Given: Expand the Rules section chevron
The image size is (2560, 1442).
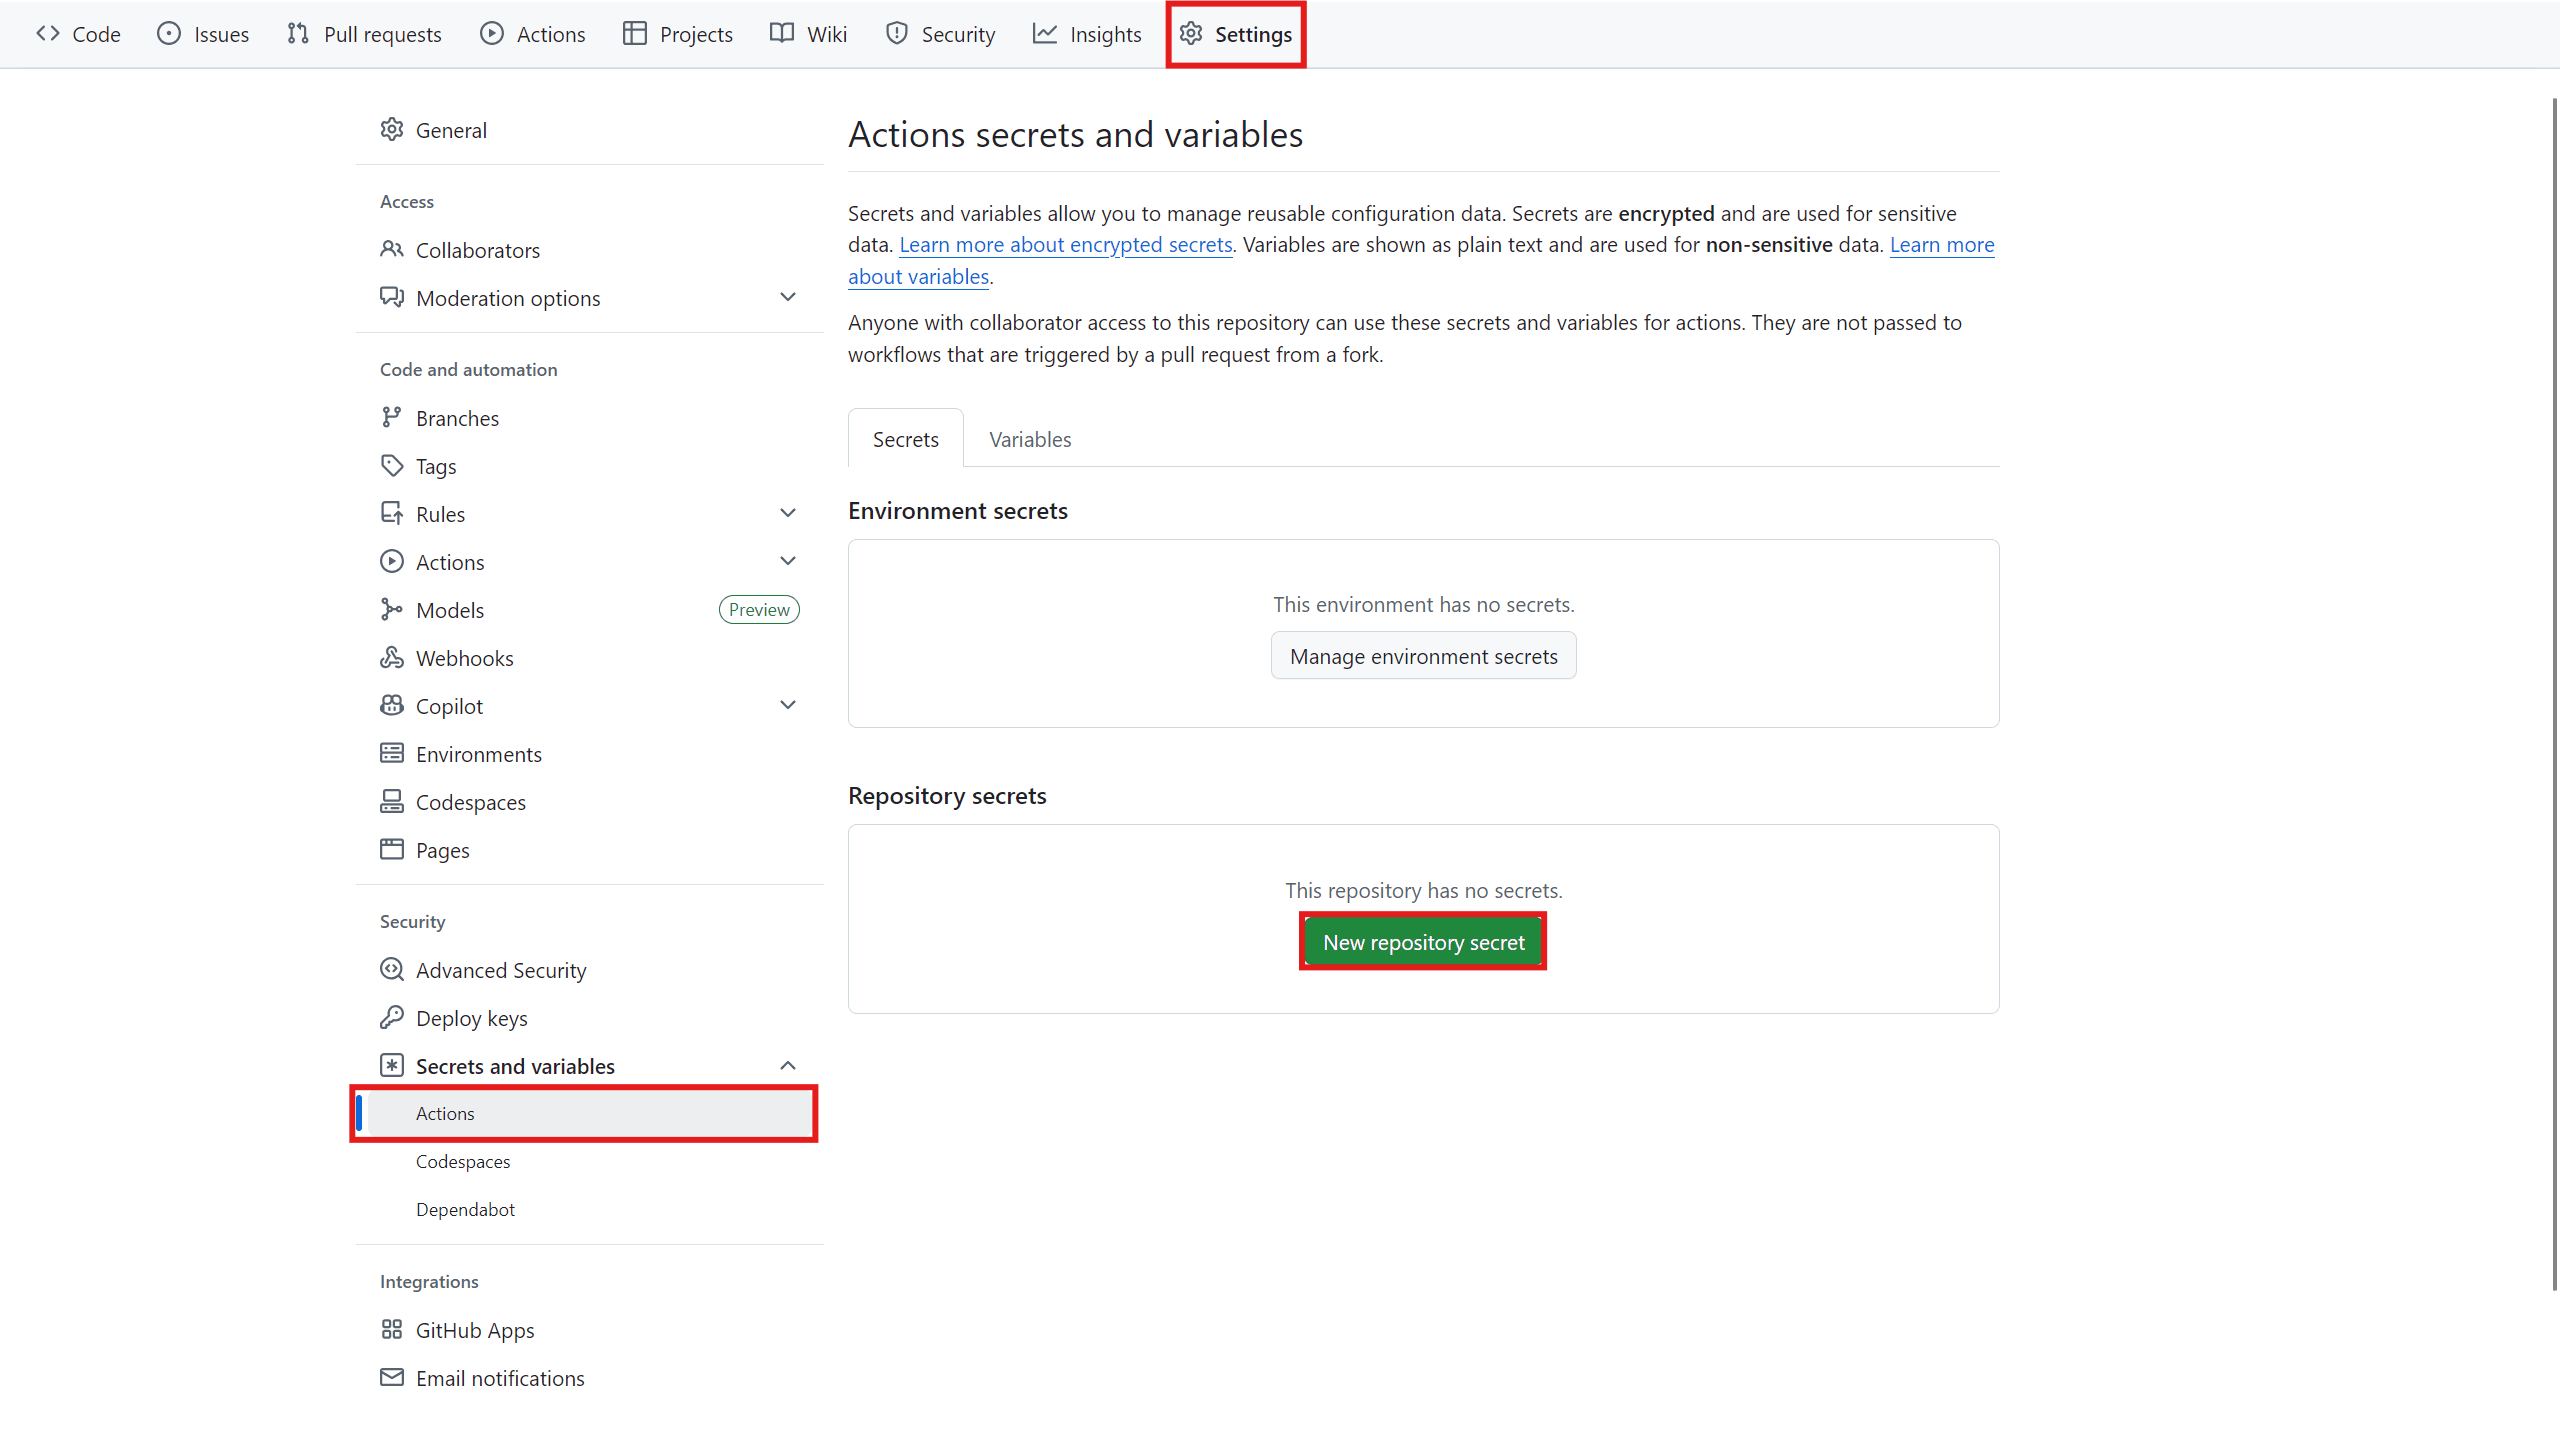Looking at the screenshot, I should [x=788, y=514].
